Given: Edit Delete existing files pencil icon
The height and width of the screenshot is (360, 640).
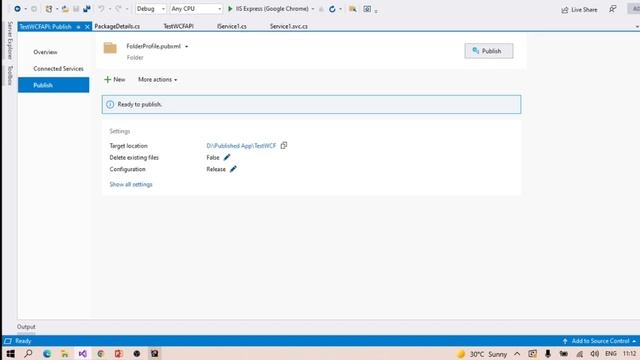Looking at the screenshot, I should pos(227,157).
